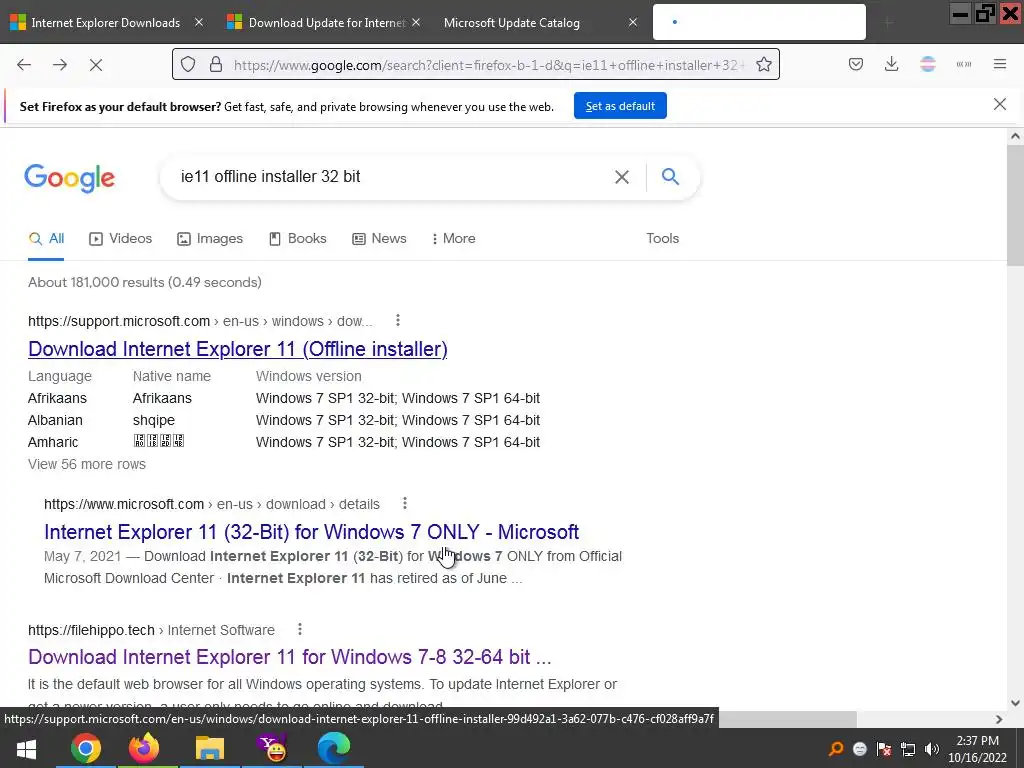Viewport: 1024px width, 768px height.
Task: Go forward one page
Action: (x=60, y=65)
